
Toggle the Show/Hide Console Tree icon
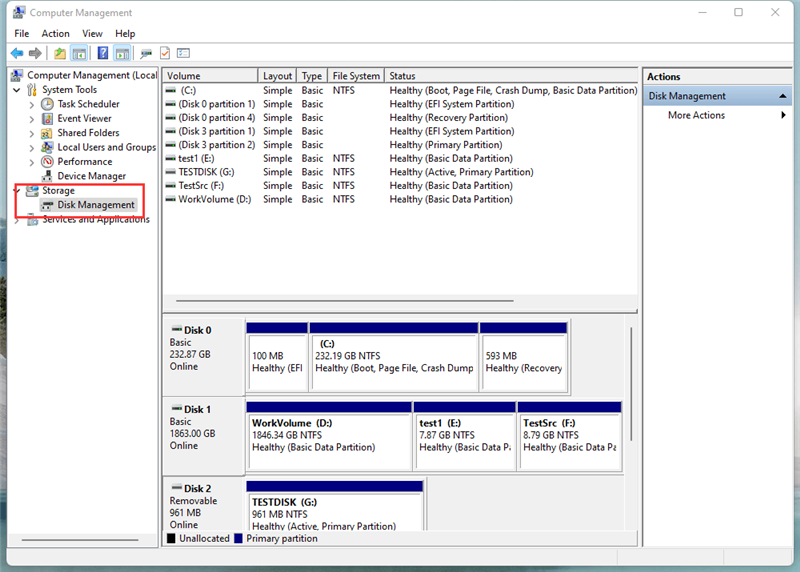point(79,53)
